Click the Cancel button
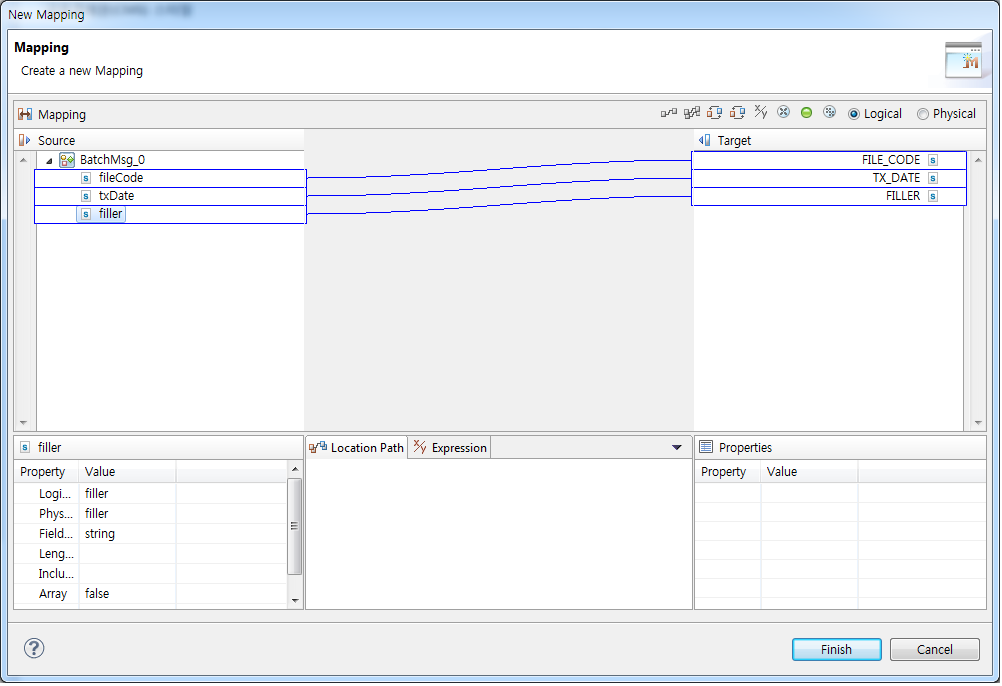Screen dimensions: 1002x686 pyautogui.click(x=934, y=649)
